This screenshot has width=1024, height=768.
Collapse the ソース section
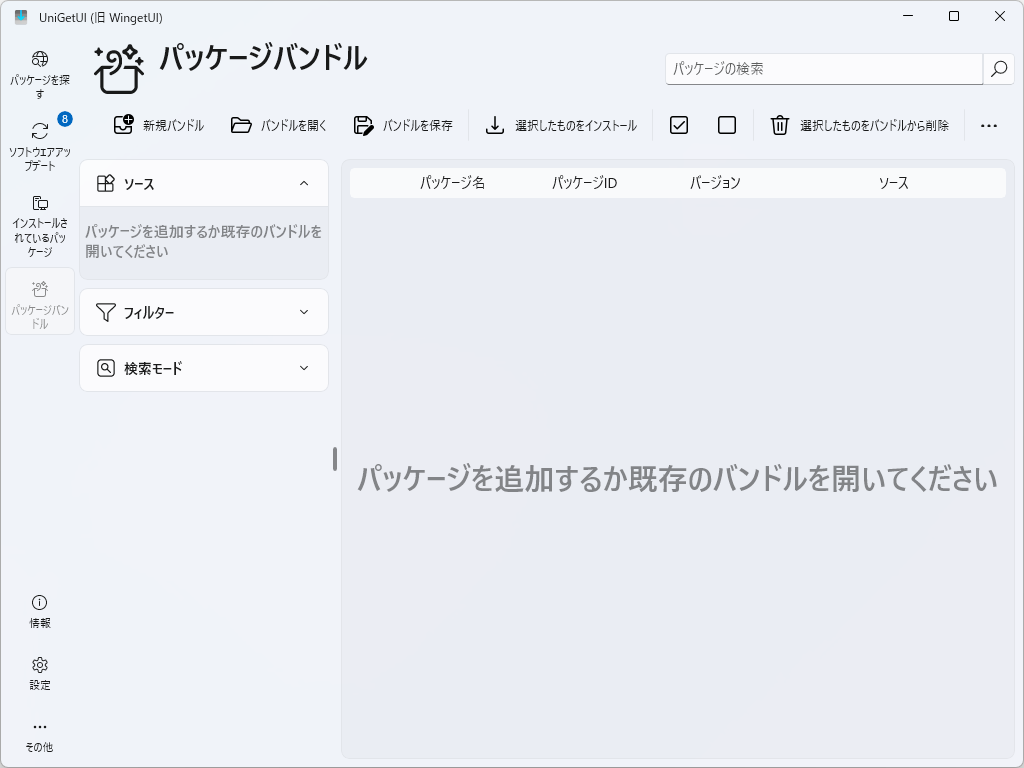coord(203,183)
